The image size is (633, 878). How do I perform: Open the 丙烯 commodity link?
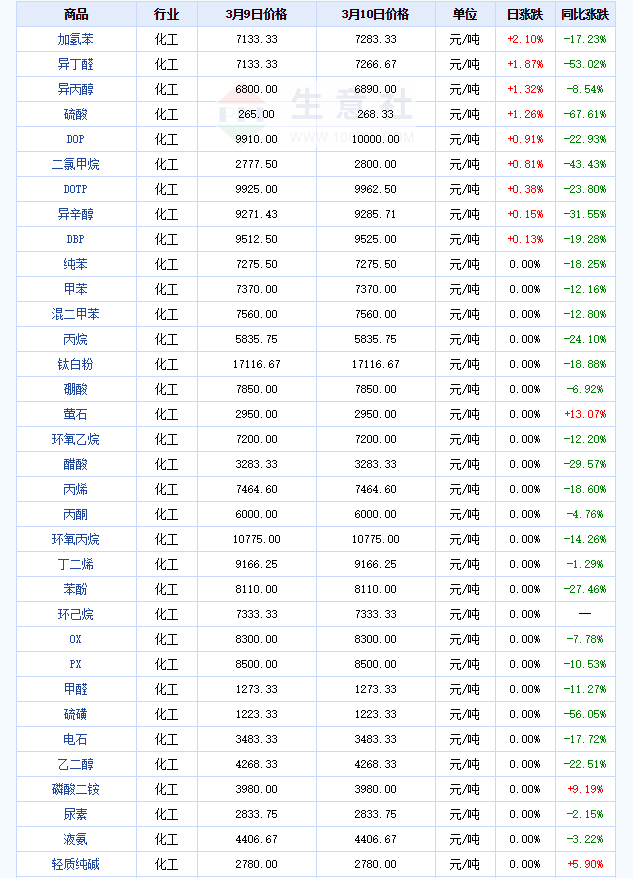coord(76,489)
